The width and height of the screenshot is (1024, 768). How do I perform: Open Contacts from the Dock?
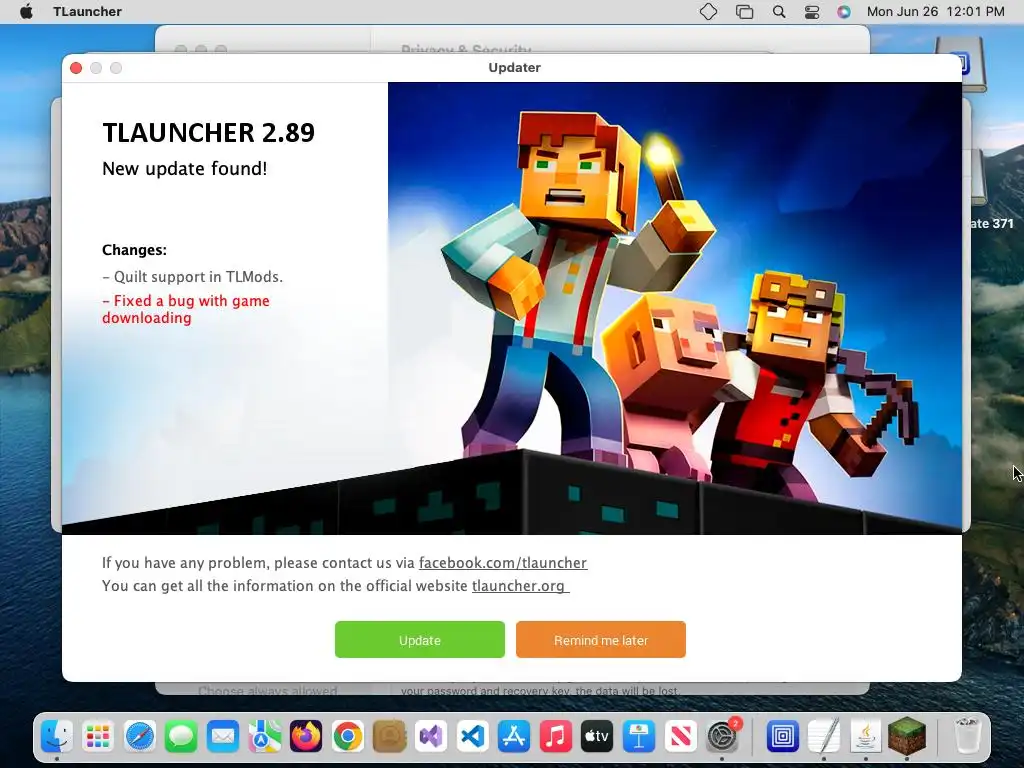click(389, 737)
